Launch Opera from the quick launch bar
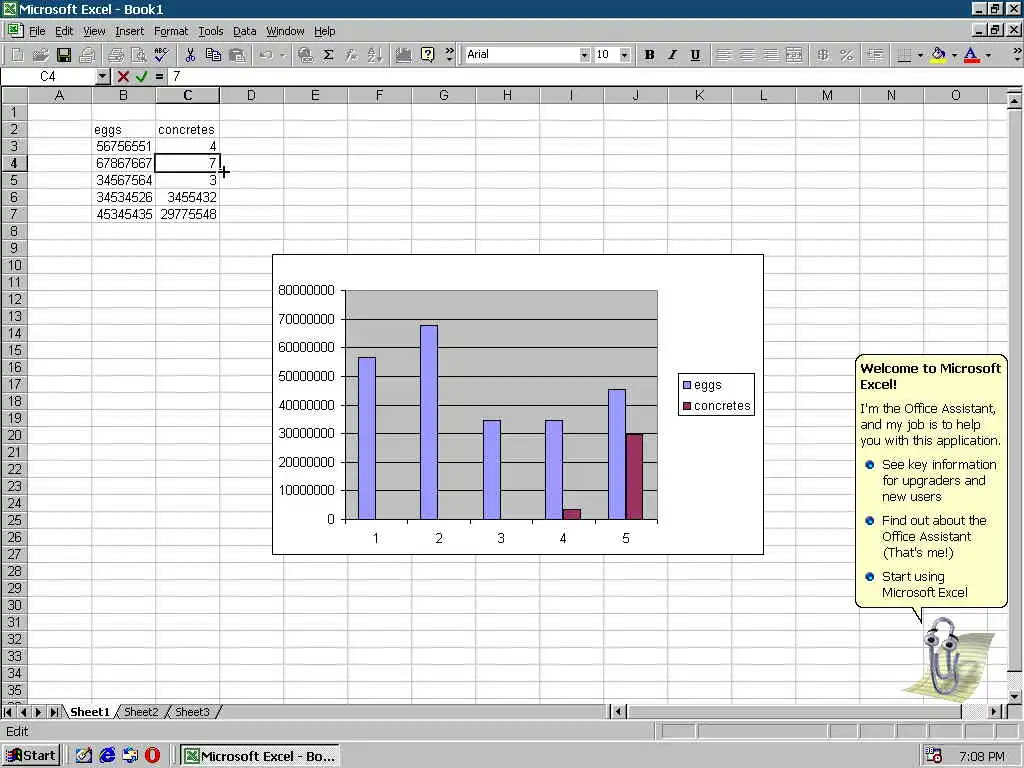 pyautogui.click(x=153, y=756)
